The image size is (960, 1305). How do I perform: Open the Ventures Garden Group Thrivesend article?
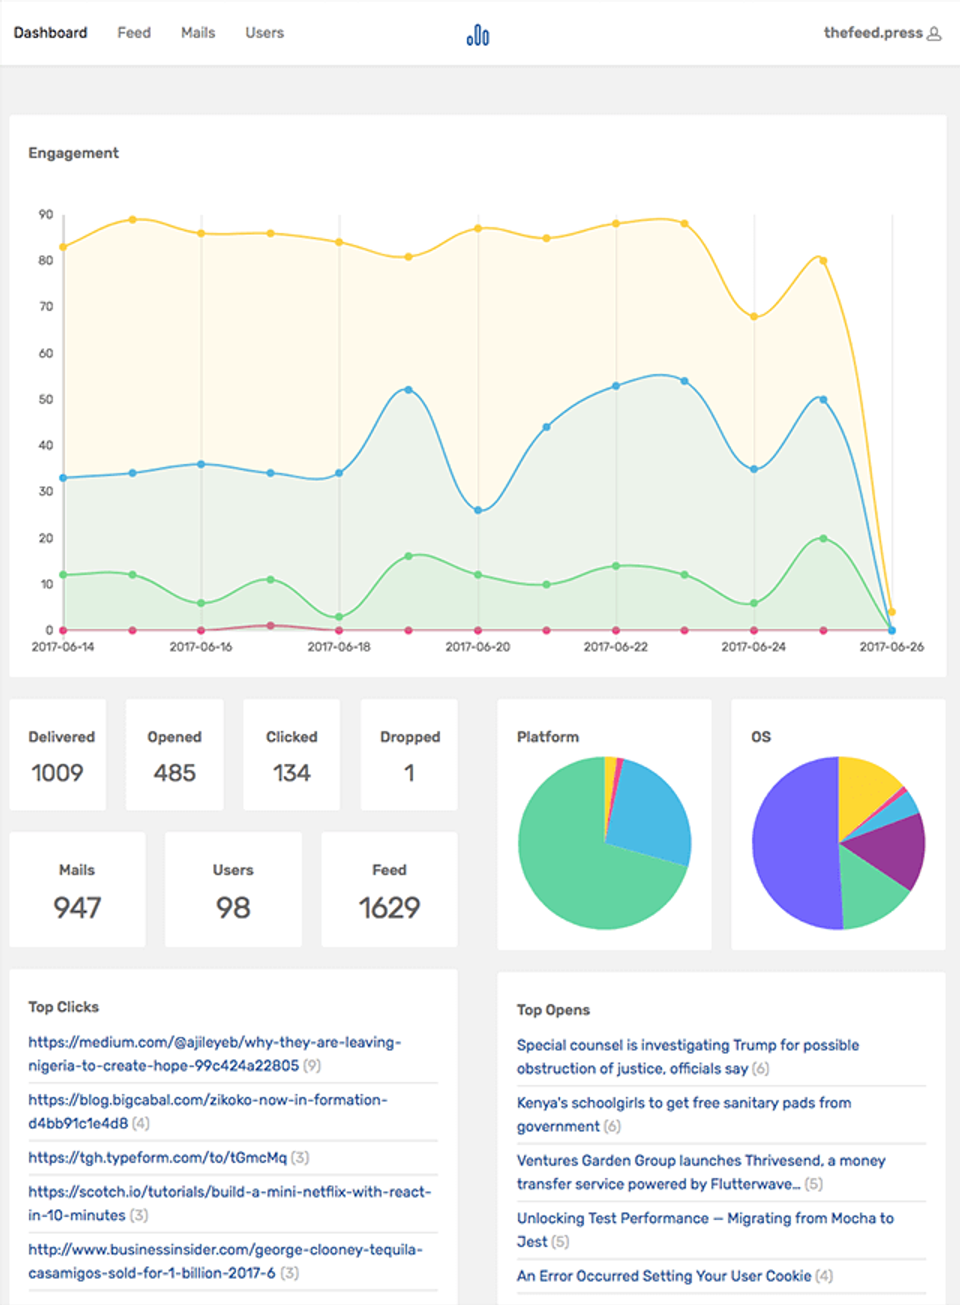coord(700,1172)
